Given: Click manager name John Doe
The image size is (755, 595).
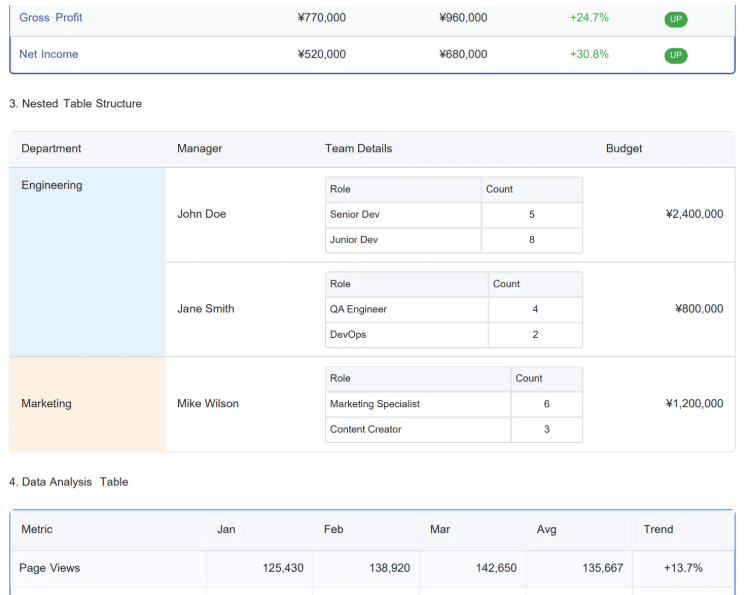Looking at the screenshot, I should (202, 214).
